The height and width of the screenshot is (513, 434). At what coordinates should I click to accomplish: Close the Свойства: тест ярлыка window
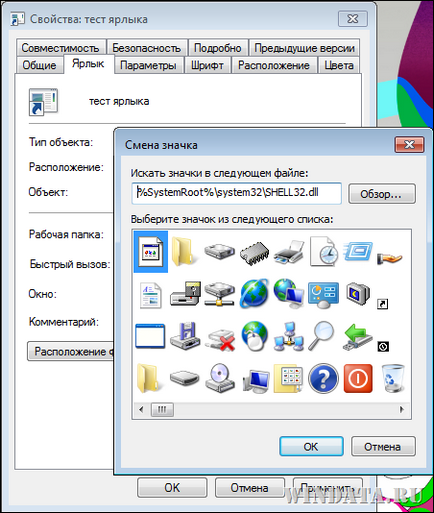pyautogui.click(x=353, y=19)
